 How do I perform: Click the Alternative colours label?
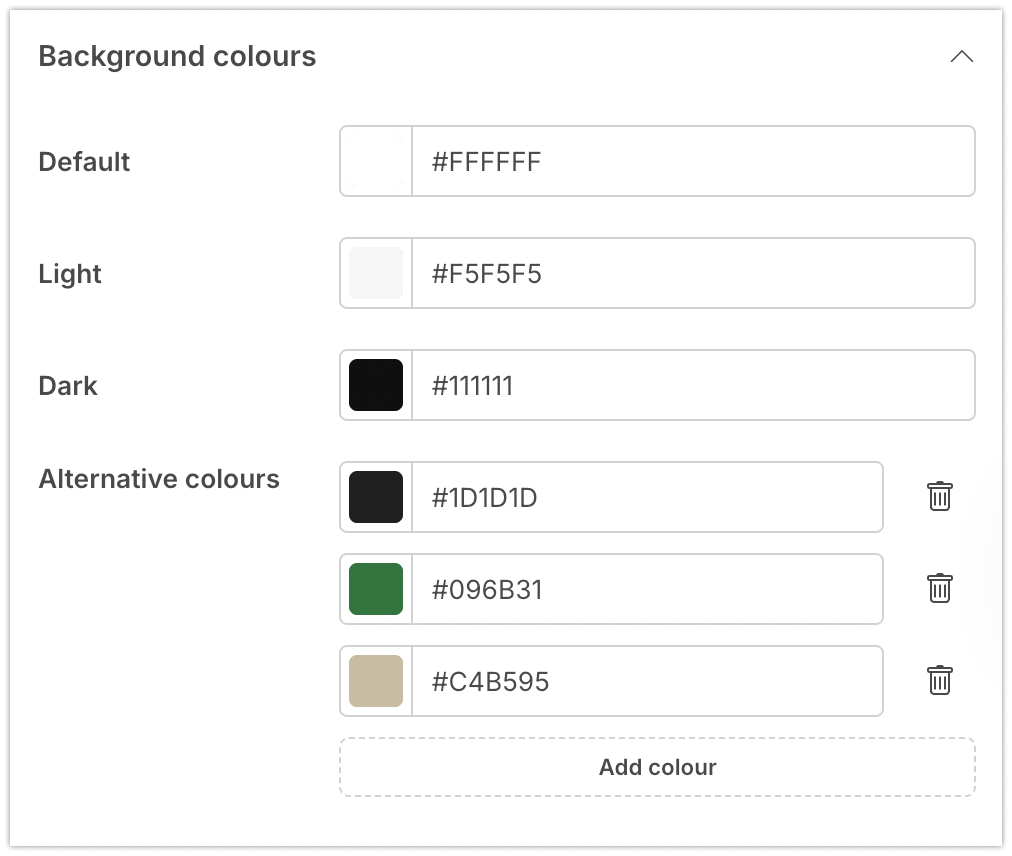tap(159, 479)
